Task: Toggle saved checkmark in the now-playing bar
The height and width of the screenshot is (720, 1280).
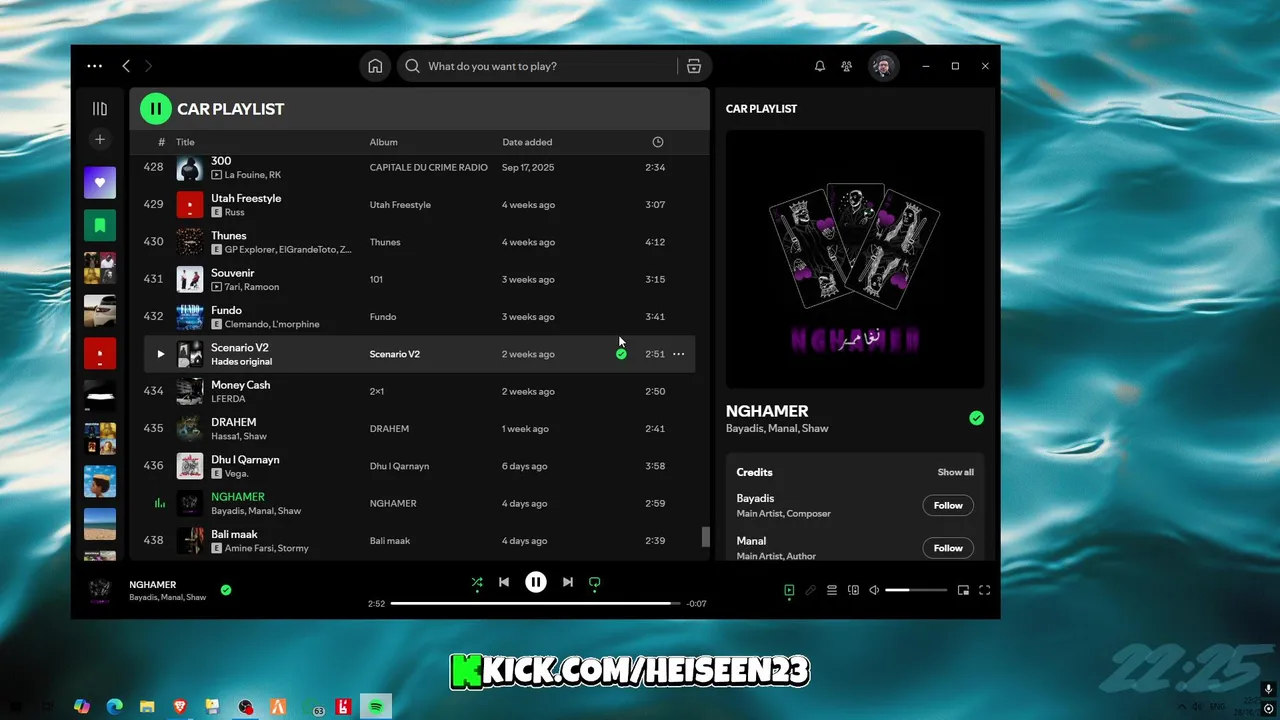Action: tap(226, 590)
